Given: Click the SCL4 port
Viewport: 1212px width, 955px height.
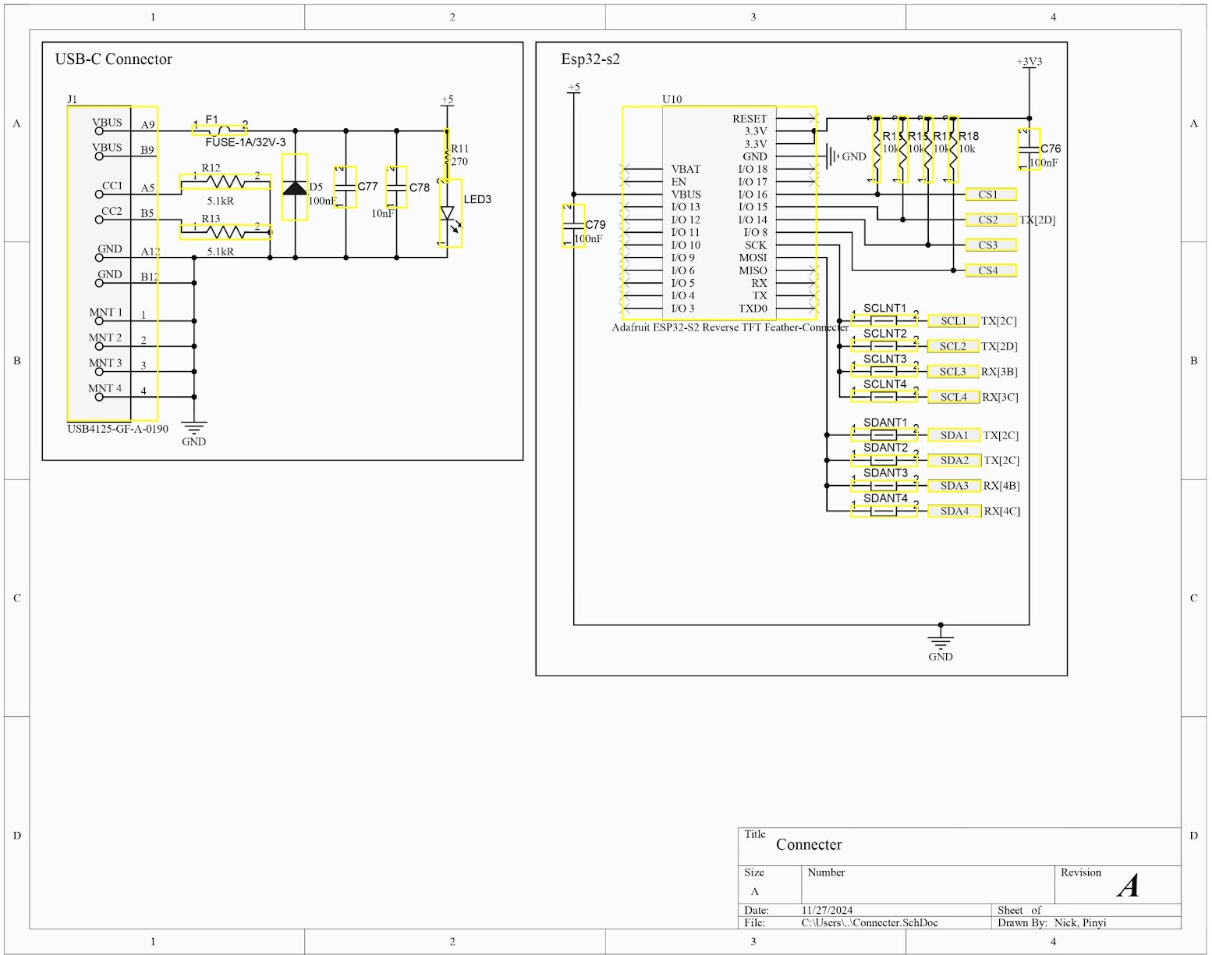Looking at the screenshot, I should tap(954, 397).
